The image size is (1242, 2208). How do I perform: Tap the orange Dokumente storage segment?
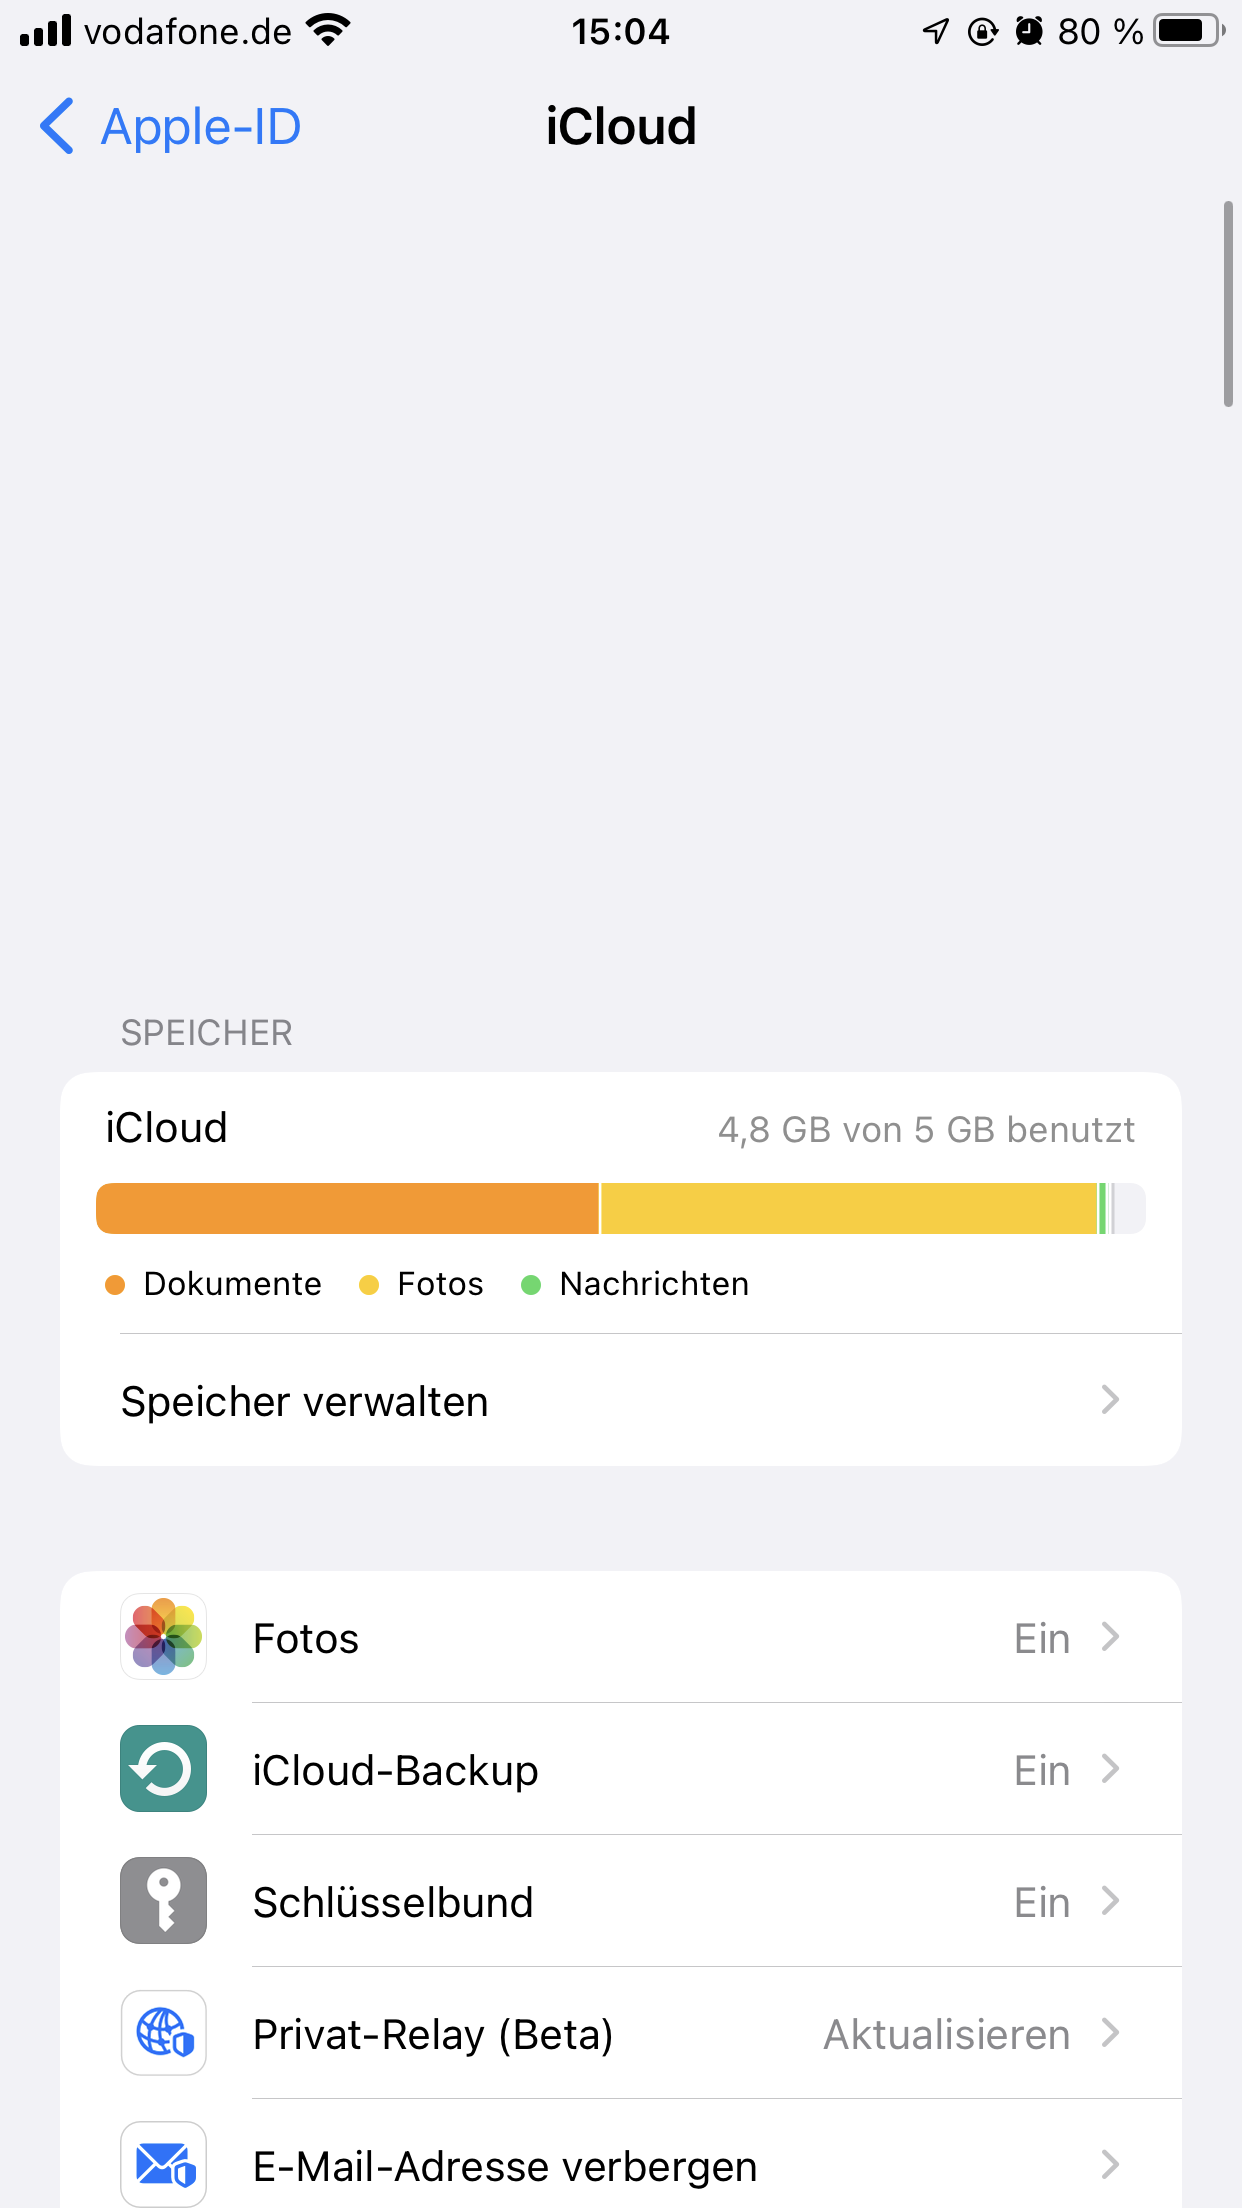click(x=347, y=1209)
